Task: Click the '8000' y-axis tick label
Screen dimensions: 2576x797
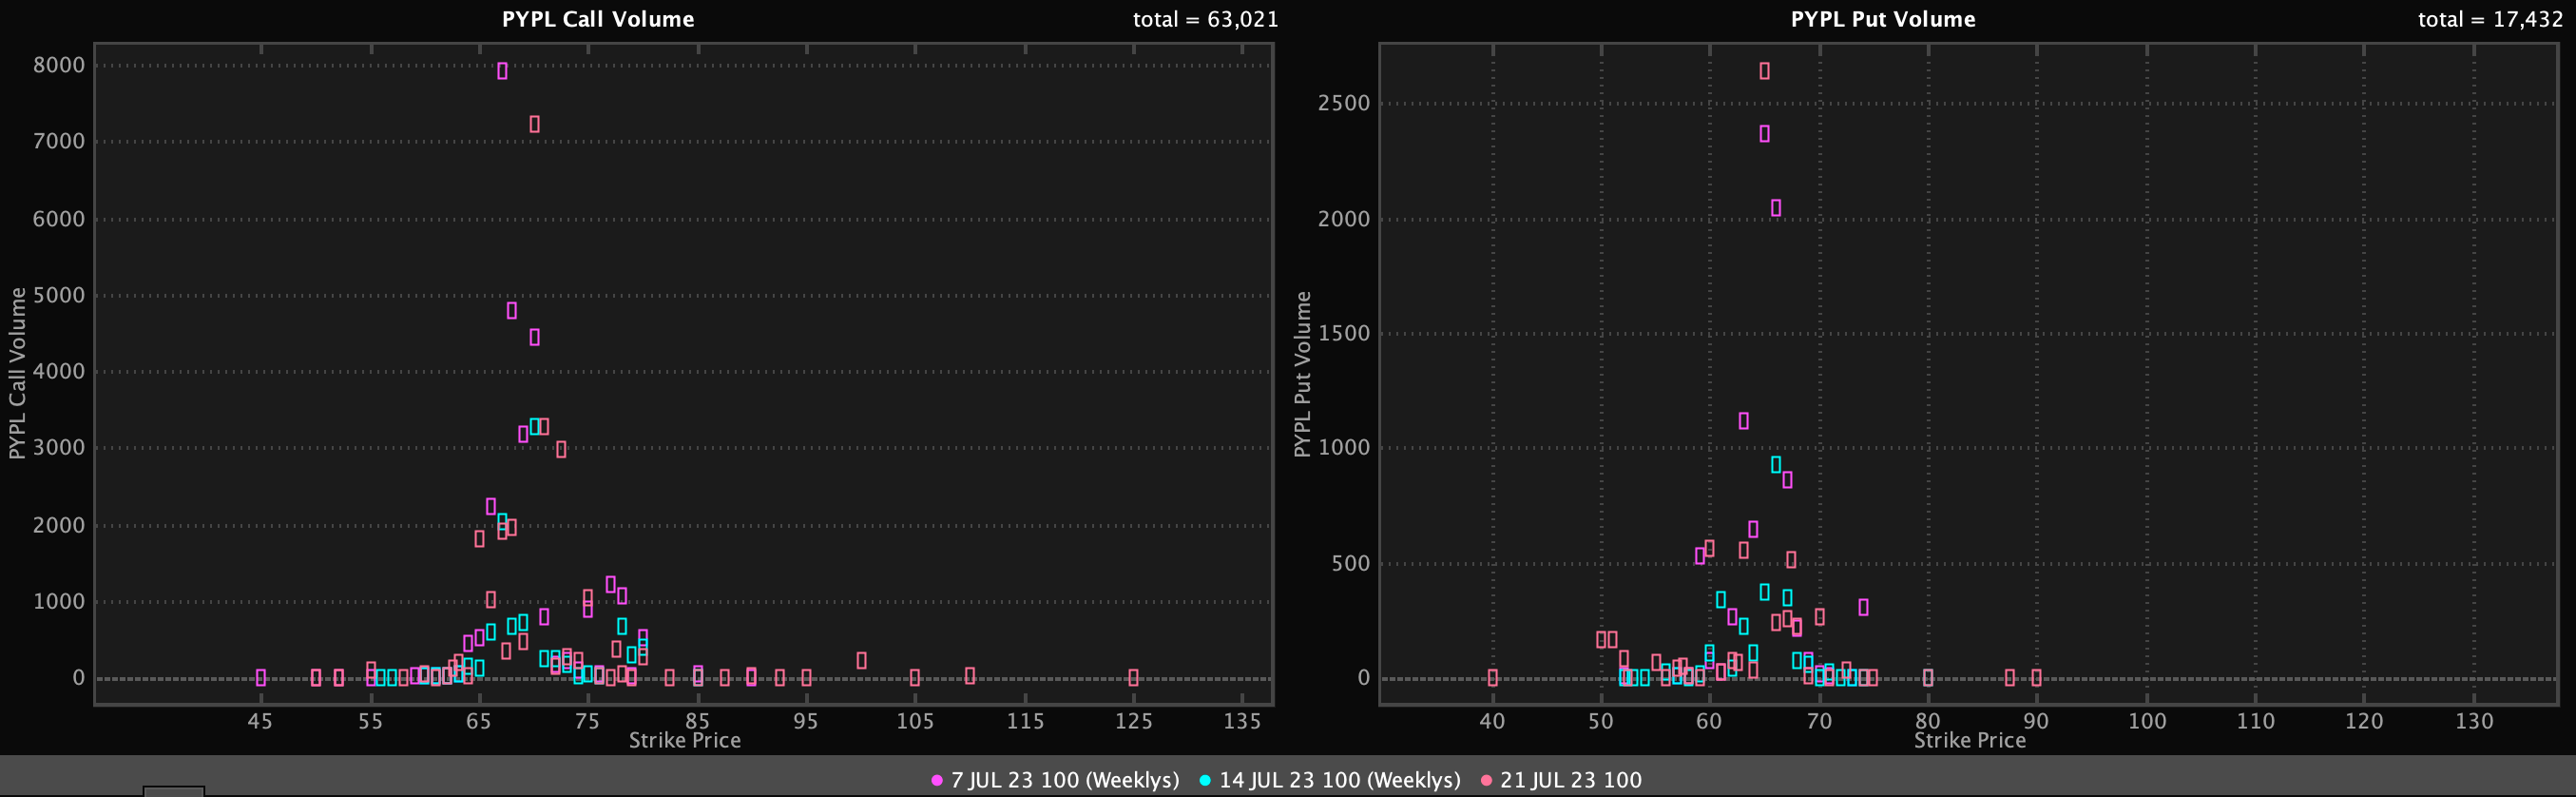Action: coord(59,65)
